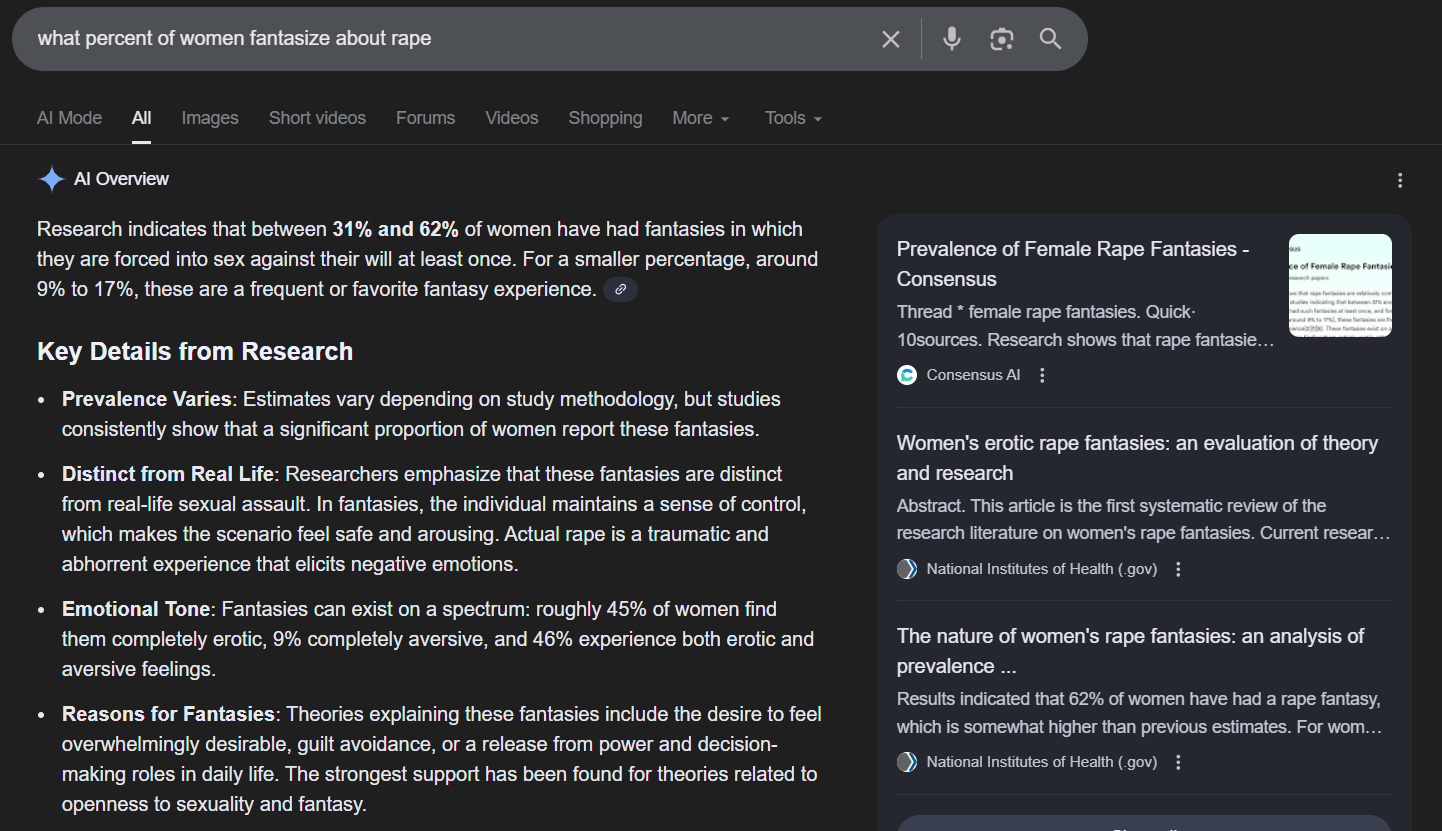Expand the More search filters dropdown
1442x831 pixels.
tap(700, 118)
